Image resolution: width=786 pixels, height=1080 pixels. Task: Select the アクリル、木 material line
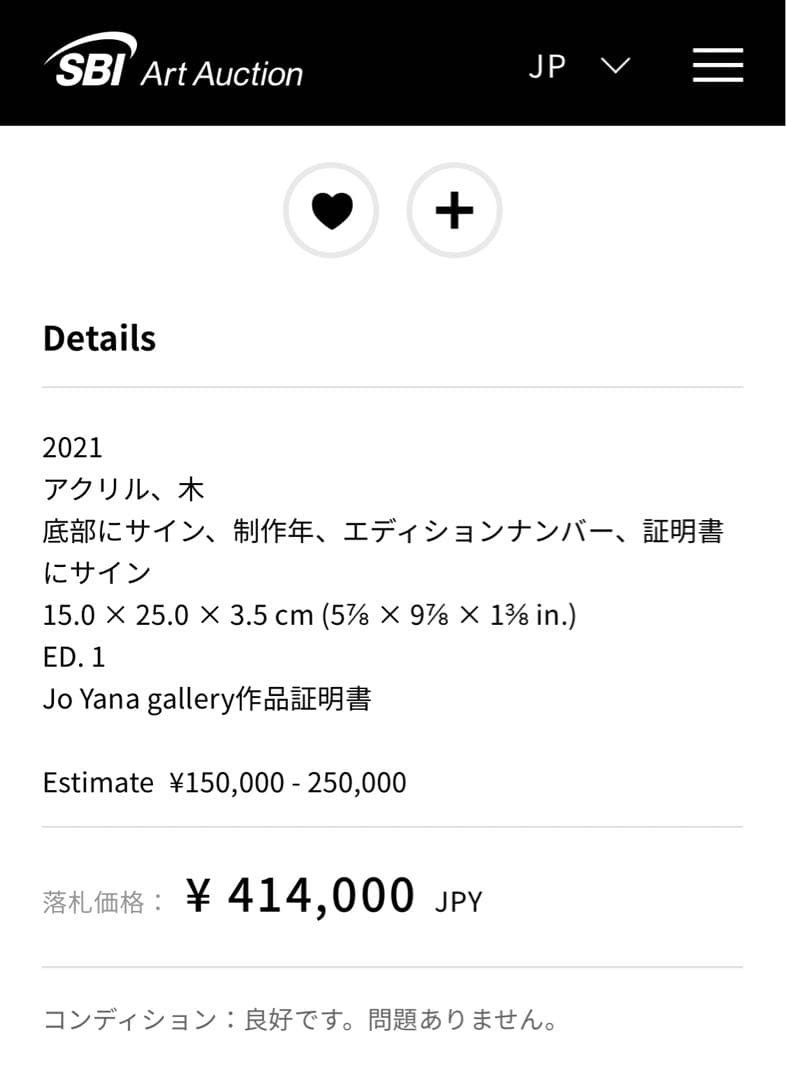coord(124,489)
